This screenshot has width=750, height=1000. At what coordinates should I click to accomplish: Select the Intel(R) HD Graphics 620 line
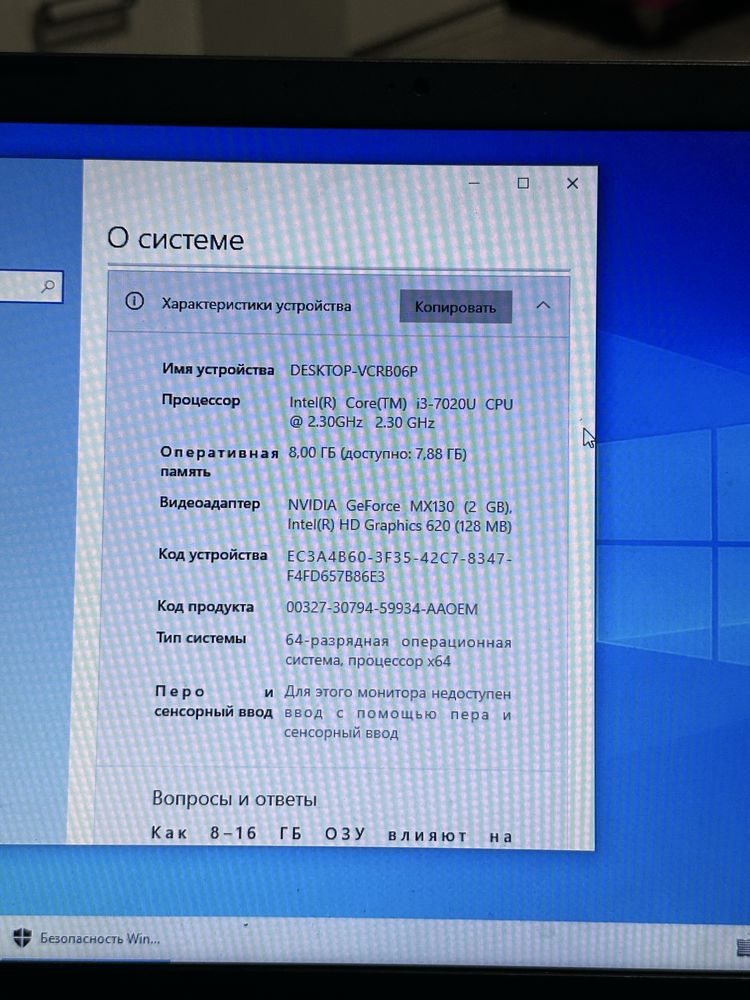pos(399,526)
